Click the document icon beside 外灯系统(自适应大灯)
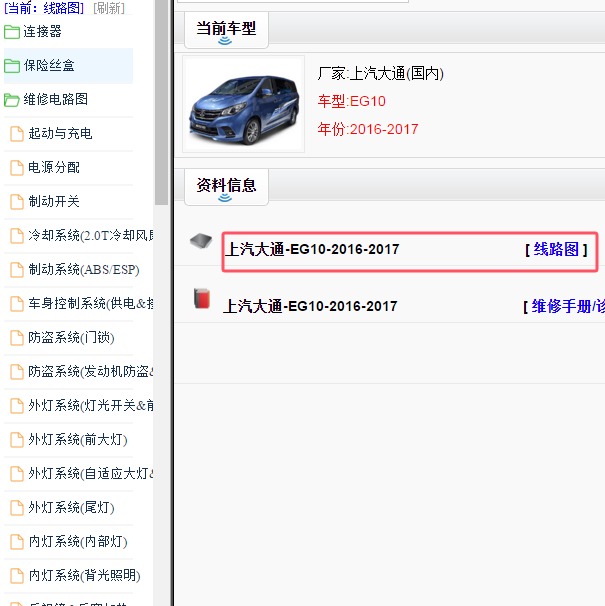Image resolution: width=605 pixels, height=606 pixels. [x=17, y=474]
